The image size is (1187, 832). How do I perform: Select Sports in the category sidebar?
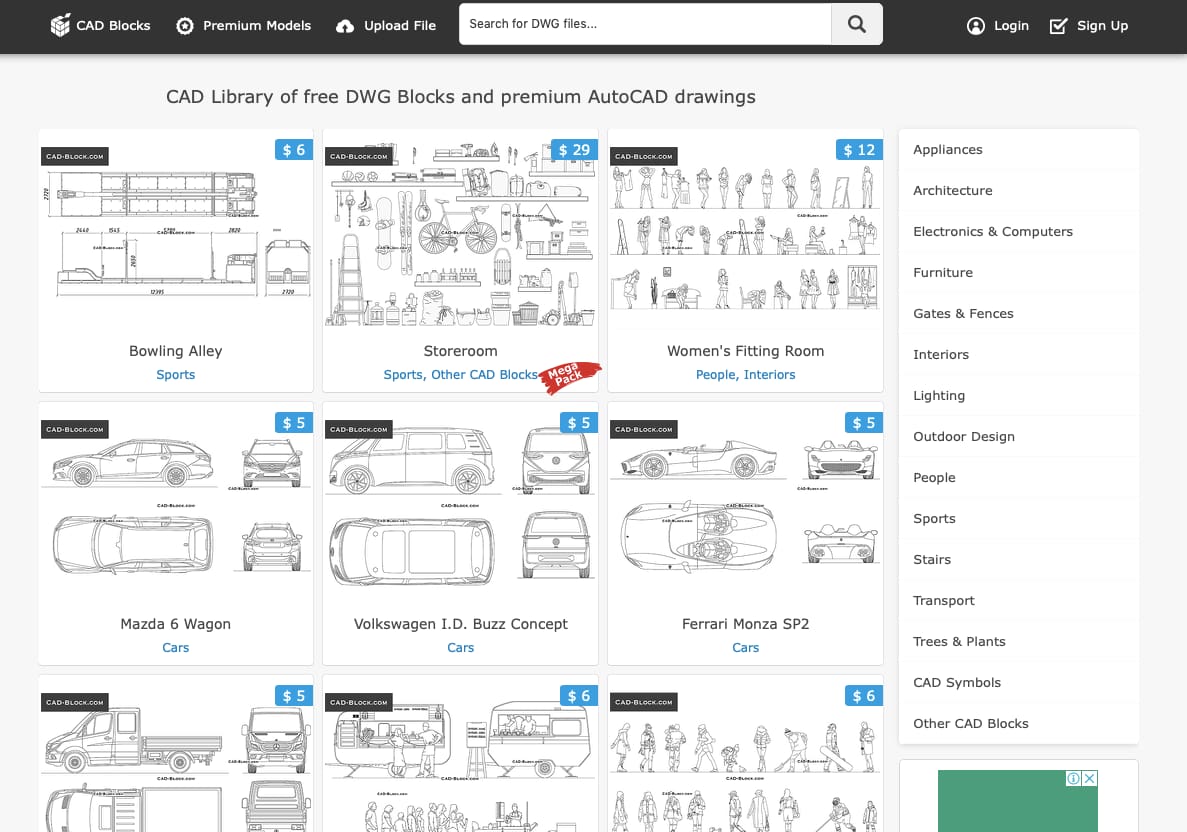tap(1019, 519)
